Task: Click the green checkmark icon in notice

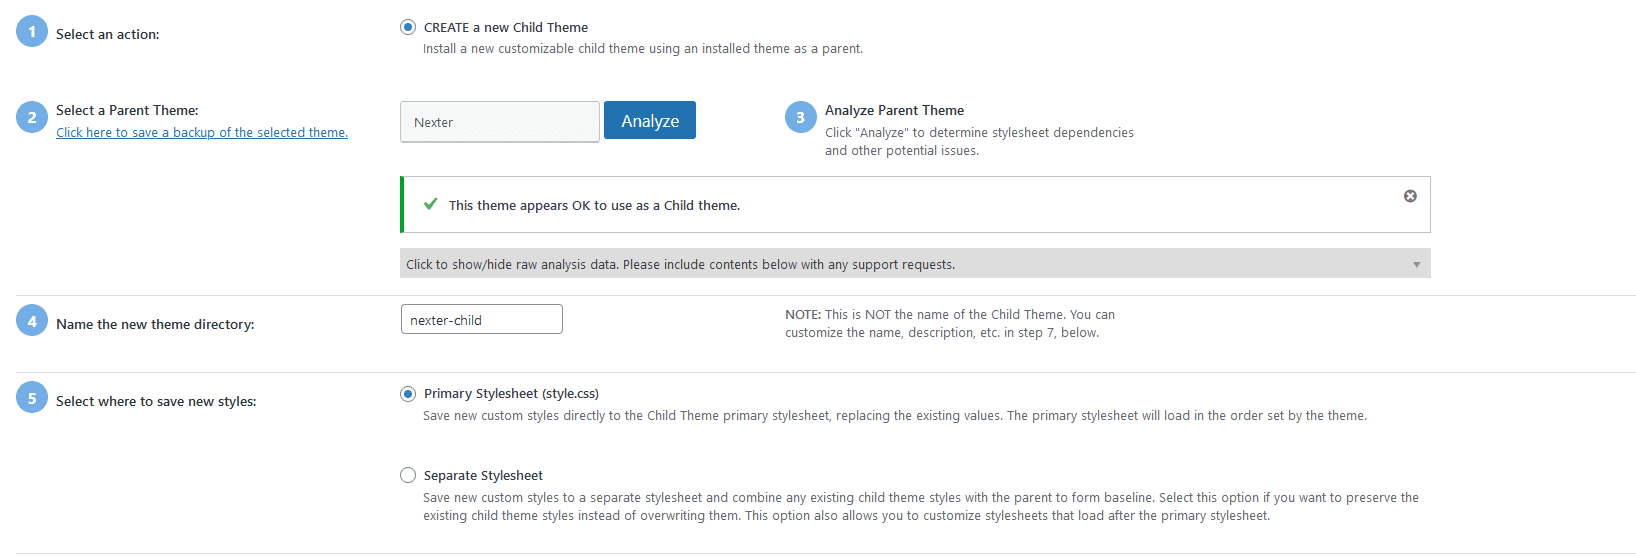Action: pyautogui.click(x=431, y=204)
